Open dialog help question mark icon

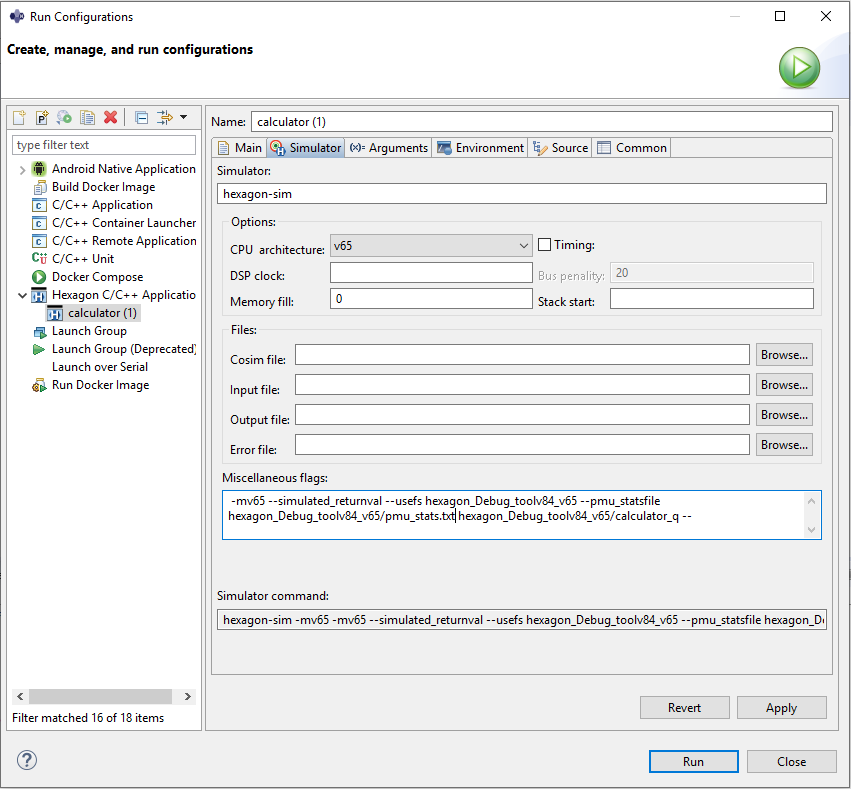click(x=27, y=760)
